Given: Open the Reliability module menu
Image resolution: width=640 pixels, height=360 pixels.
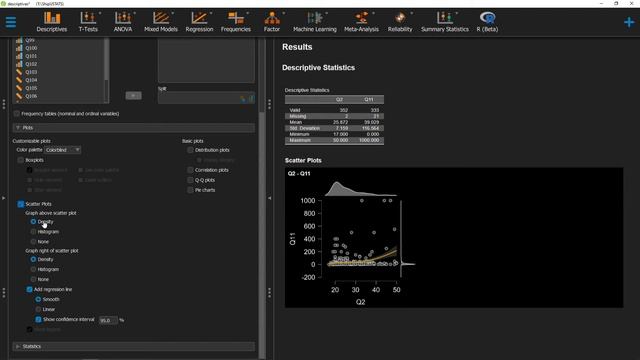Looking at the screenshot, I should pyautogui.click(x=400, y=22).
